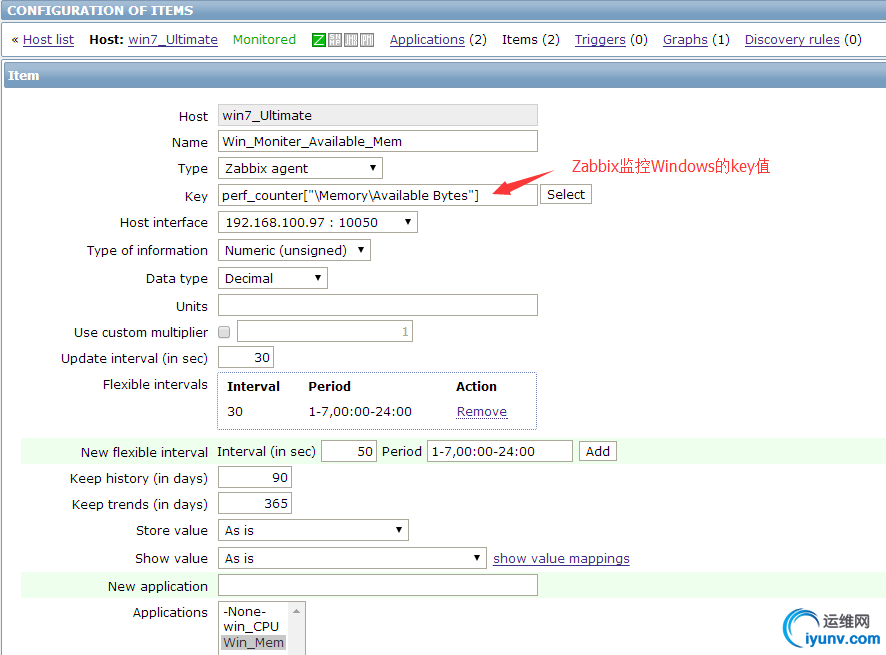
Task: Select win_CPU in Applications list
Action: (251, 627)
